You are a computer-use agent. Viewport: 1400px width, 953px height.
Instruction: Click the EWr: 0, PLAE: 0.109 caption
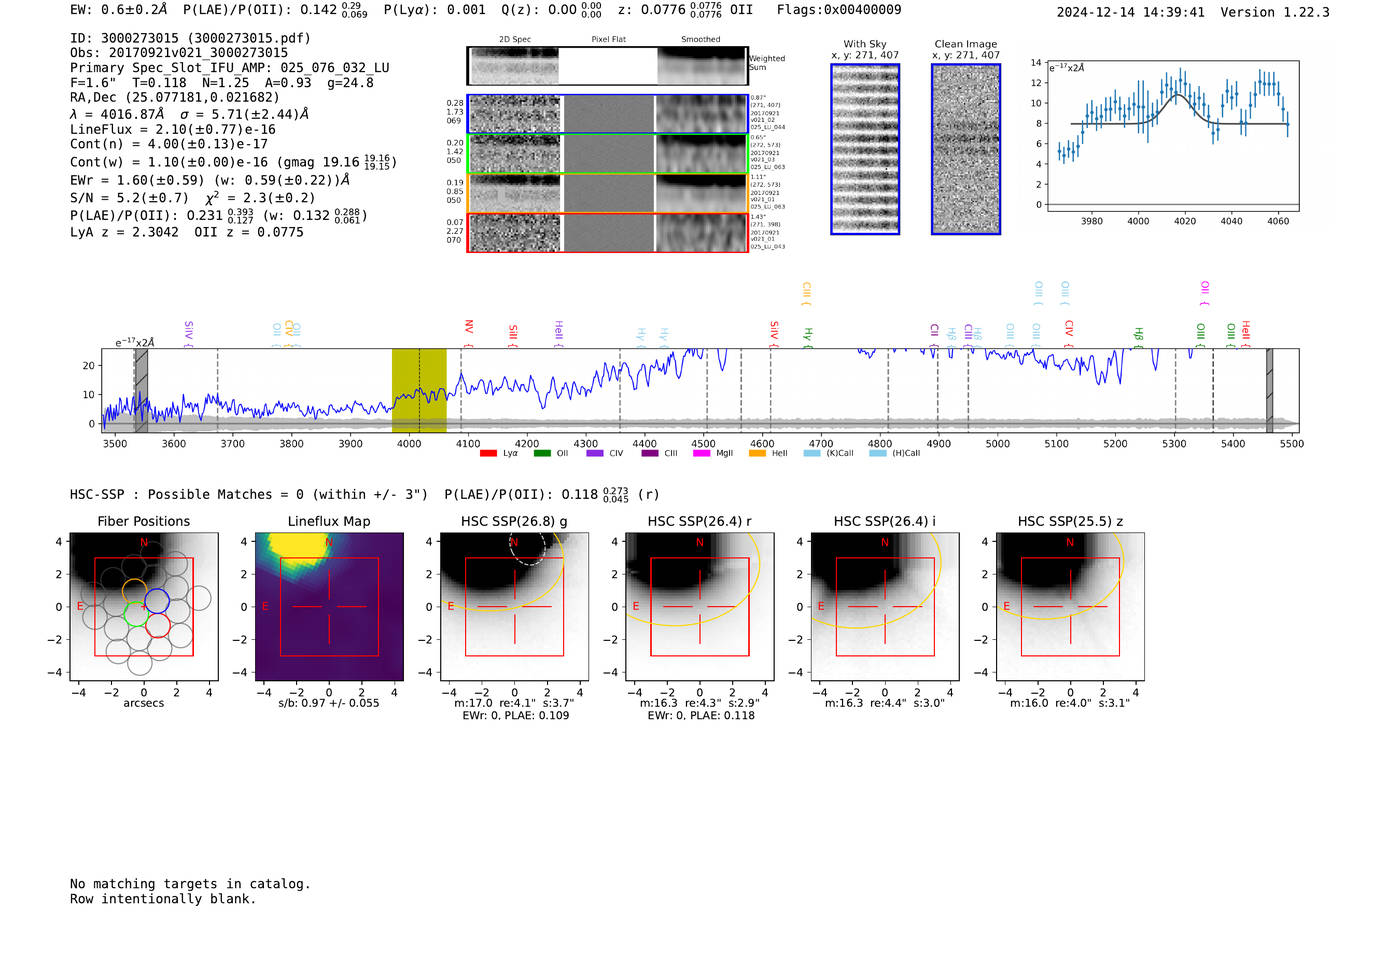[515, 716]
